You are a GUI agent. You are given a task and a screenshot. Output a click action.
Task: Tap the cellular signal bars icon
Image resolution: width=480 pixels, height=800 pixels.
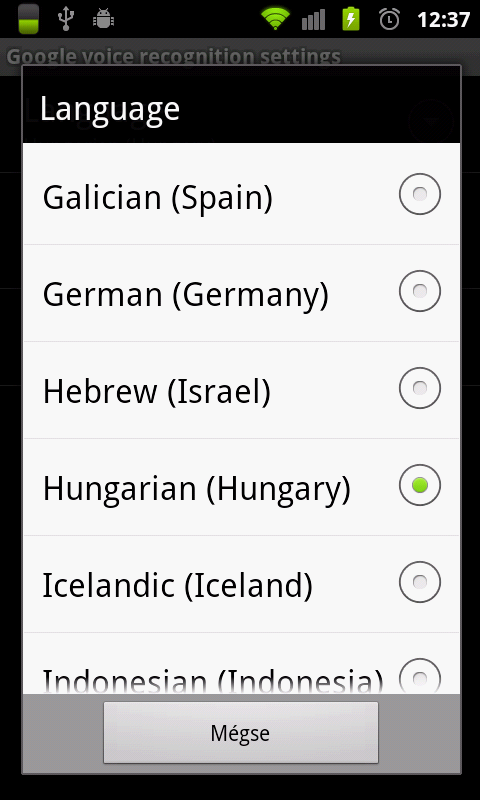[x=313, y=20]
